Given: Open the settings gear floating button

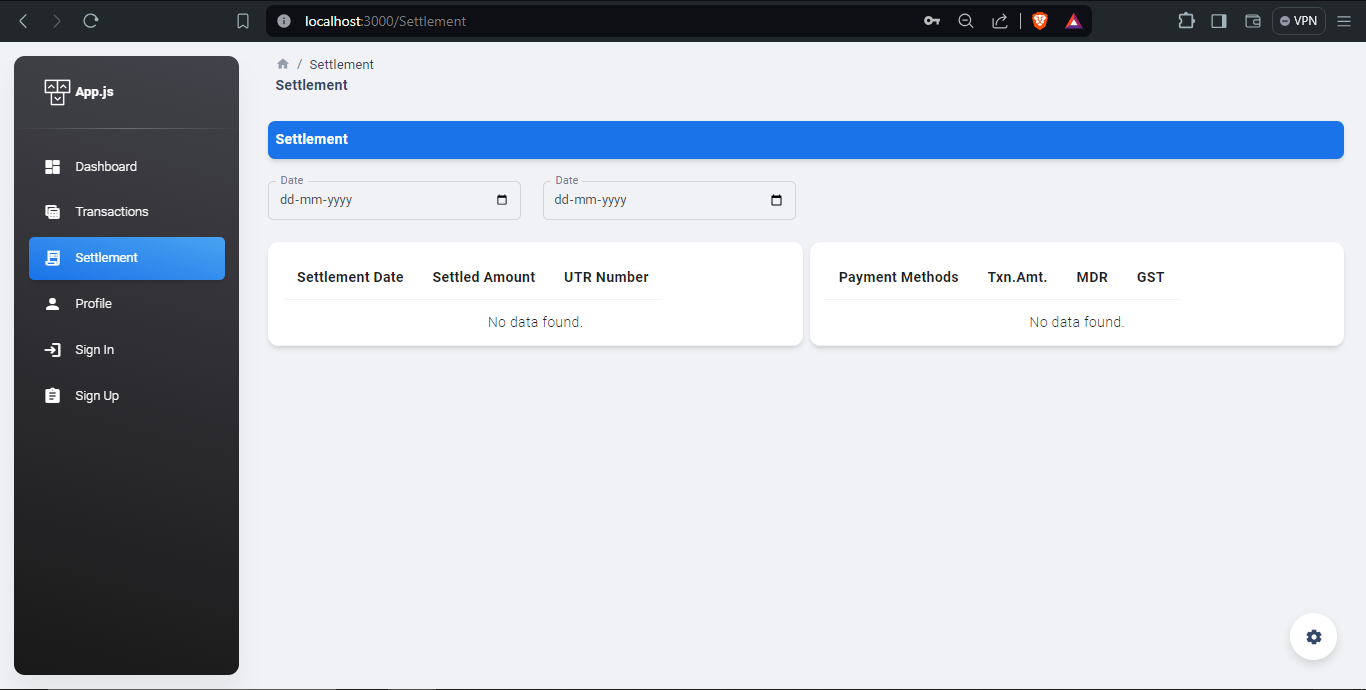Looking at the screenshot, I should (1314, 637).
